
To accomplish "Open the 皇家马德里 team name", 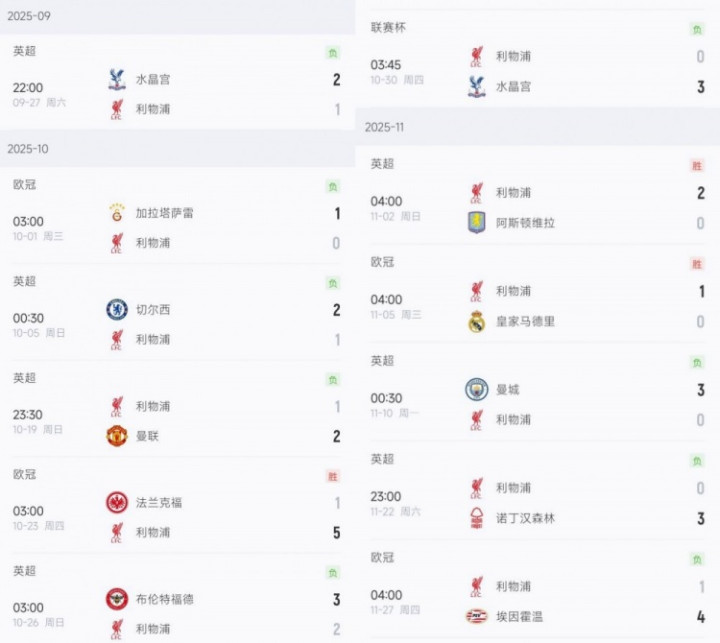I will [x=525, y=321].
